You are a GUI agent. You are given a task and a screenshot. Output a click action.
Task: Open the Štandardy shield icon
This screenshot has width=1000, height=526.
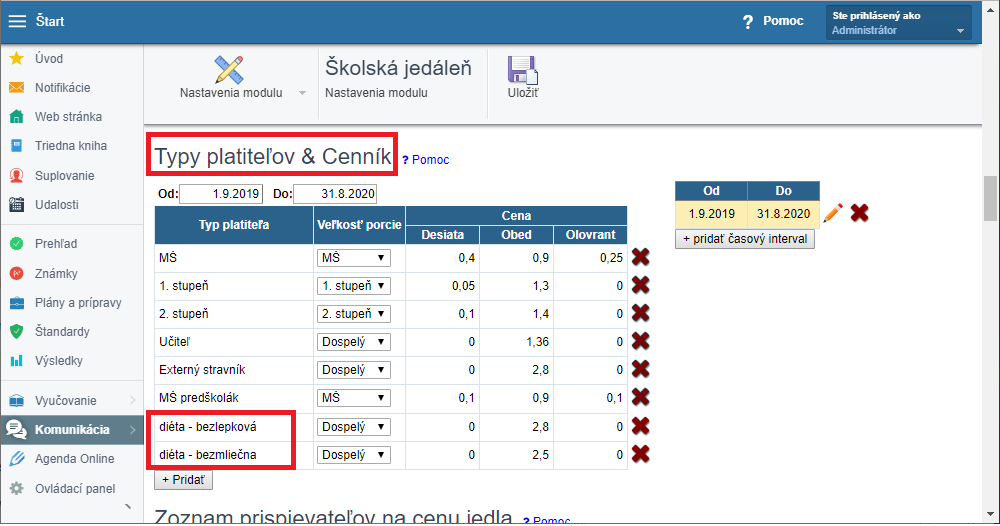17,332
